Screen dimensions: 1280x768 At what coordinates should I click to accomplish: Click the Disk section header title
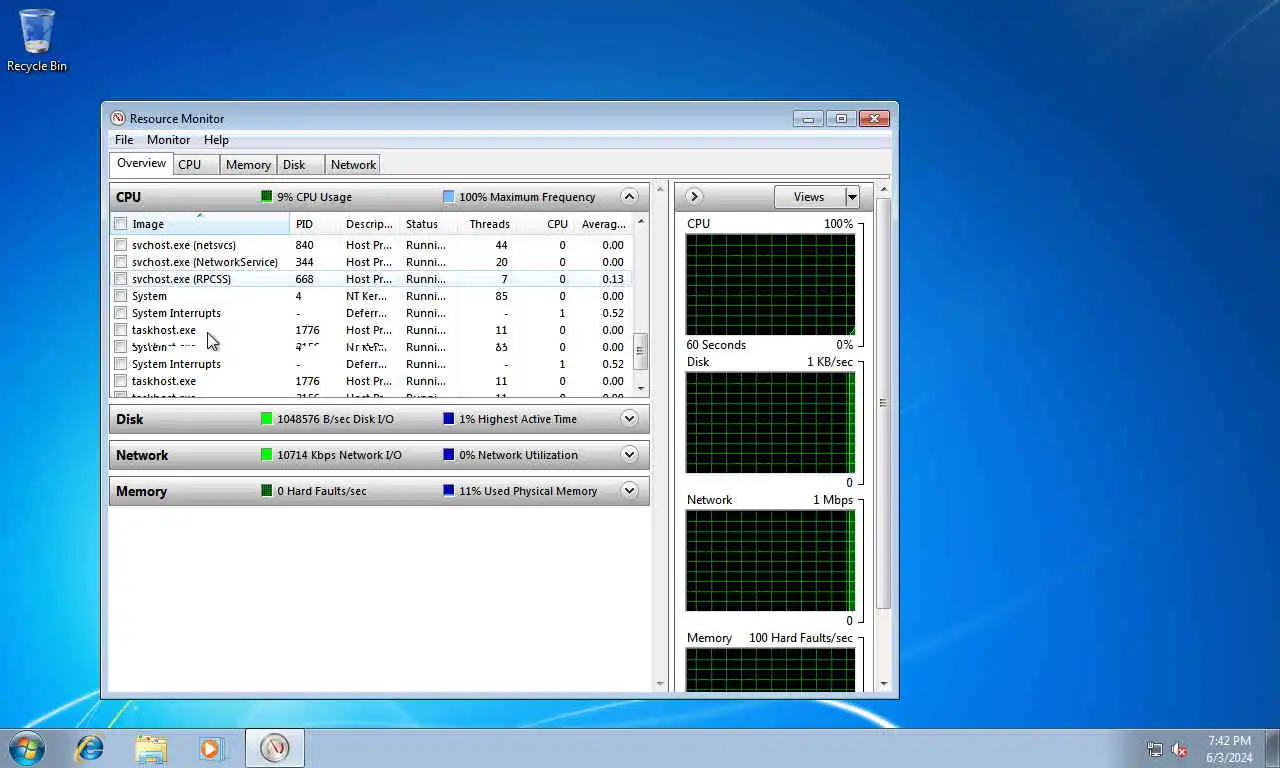point(130,419)
